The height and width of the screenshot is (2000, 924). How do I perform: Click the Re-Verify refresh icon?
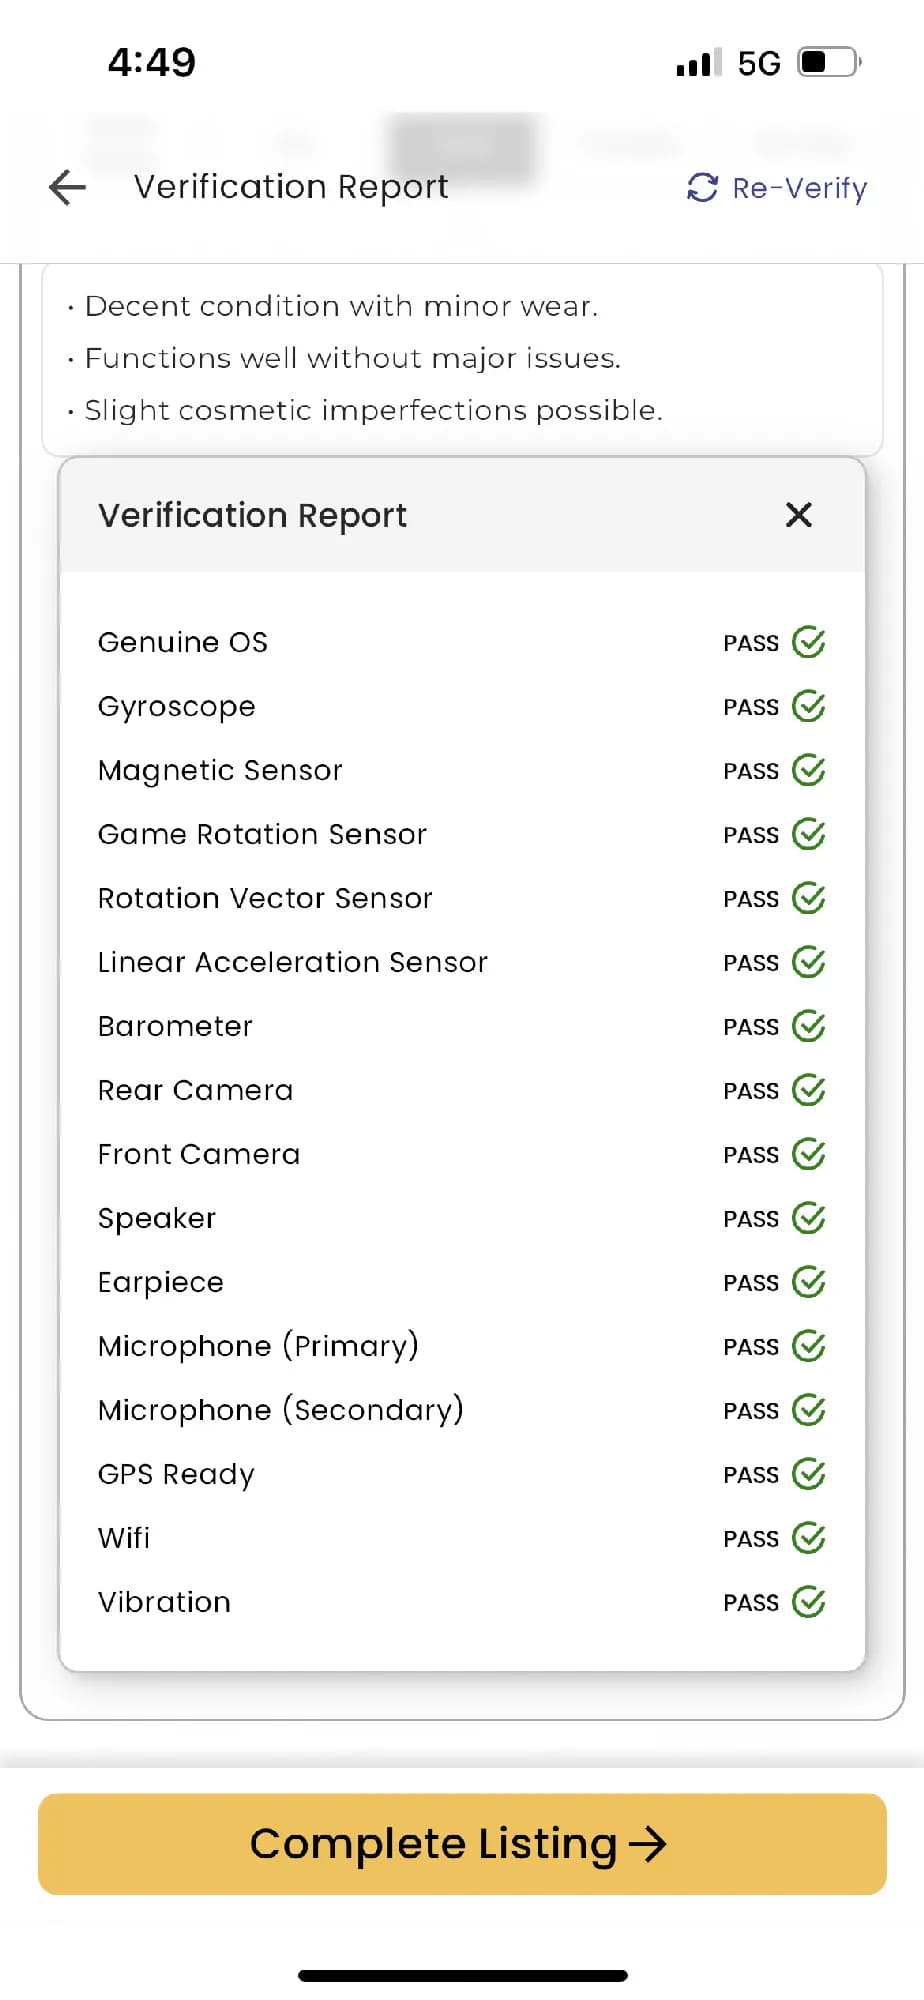(702, 187)
